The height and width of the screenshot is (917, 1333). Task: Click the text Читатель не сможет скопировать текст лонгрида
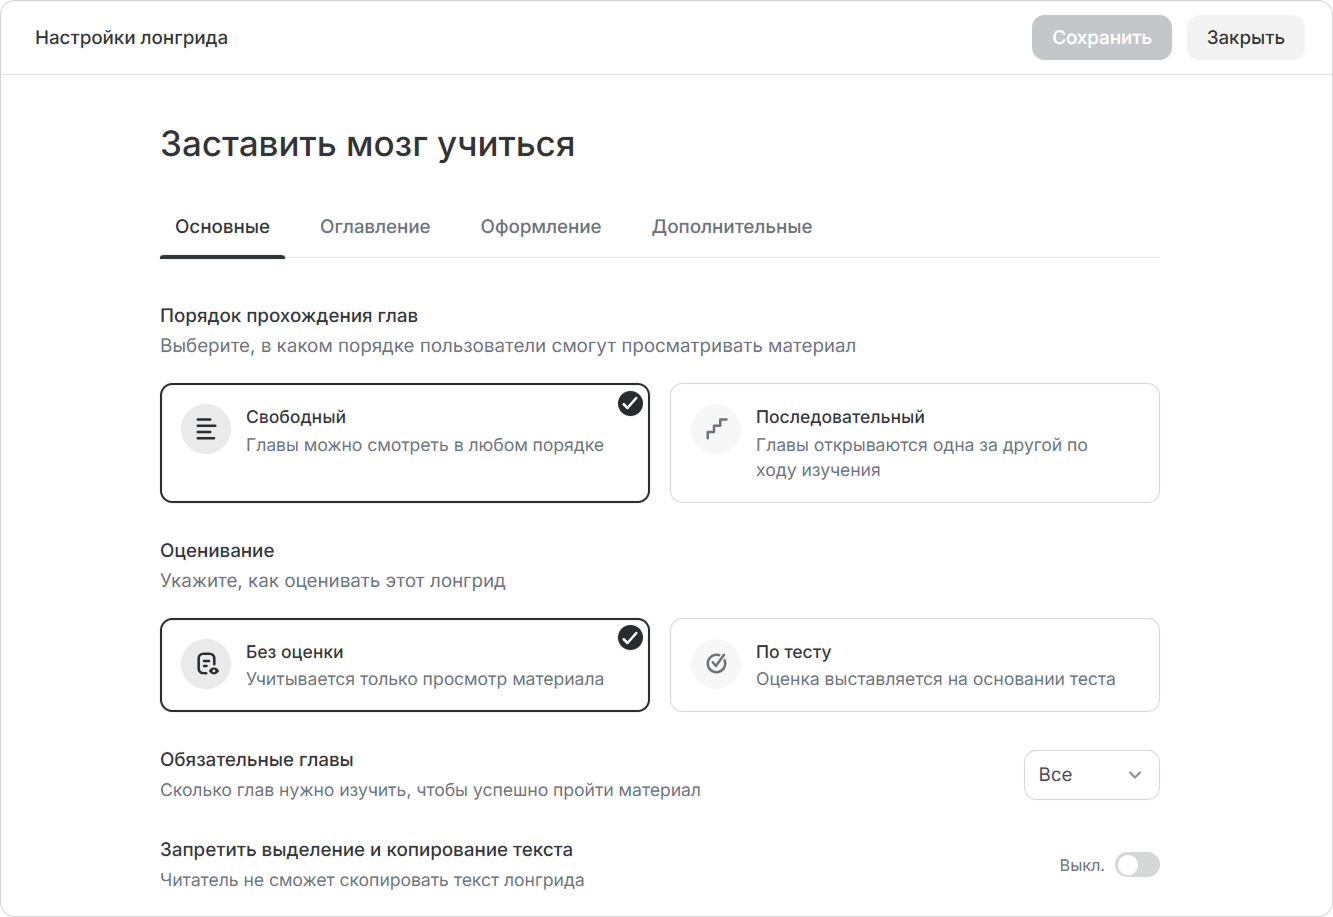pos(372,880)
